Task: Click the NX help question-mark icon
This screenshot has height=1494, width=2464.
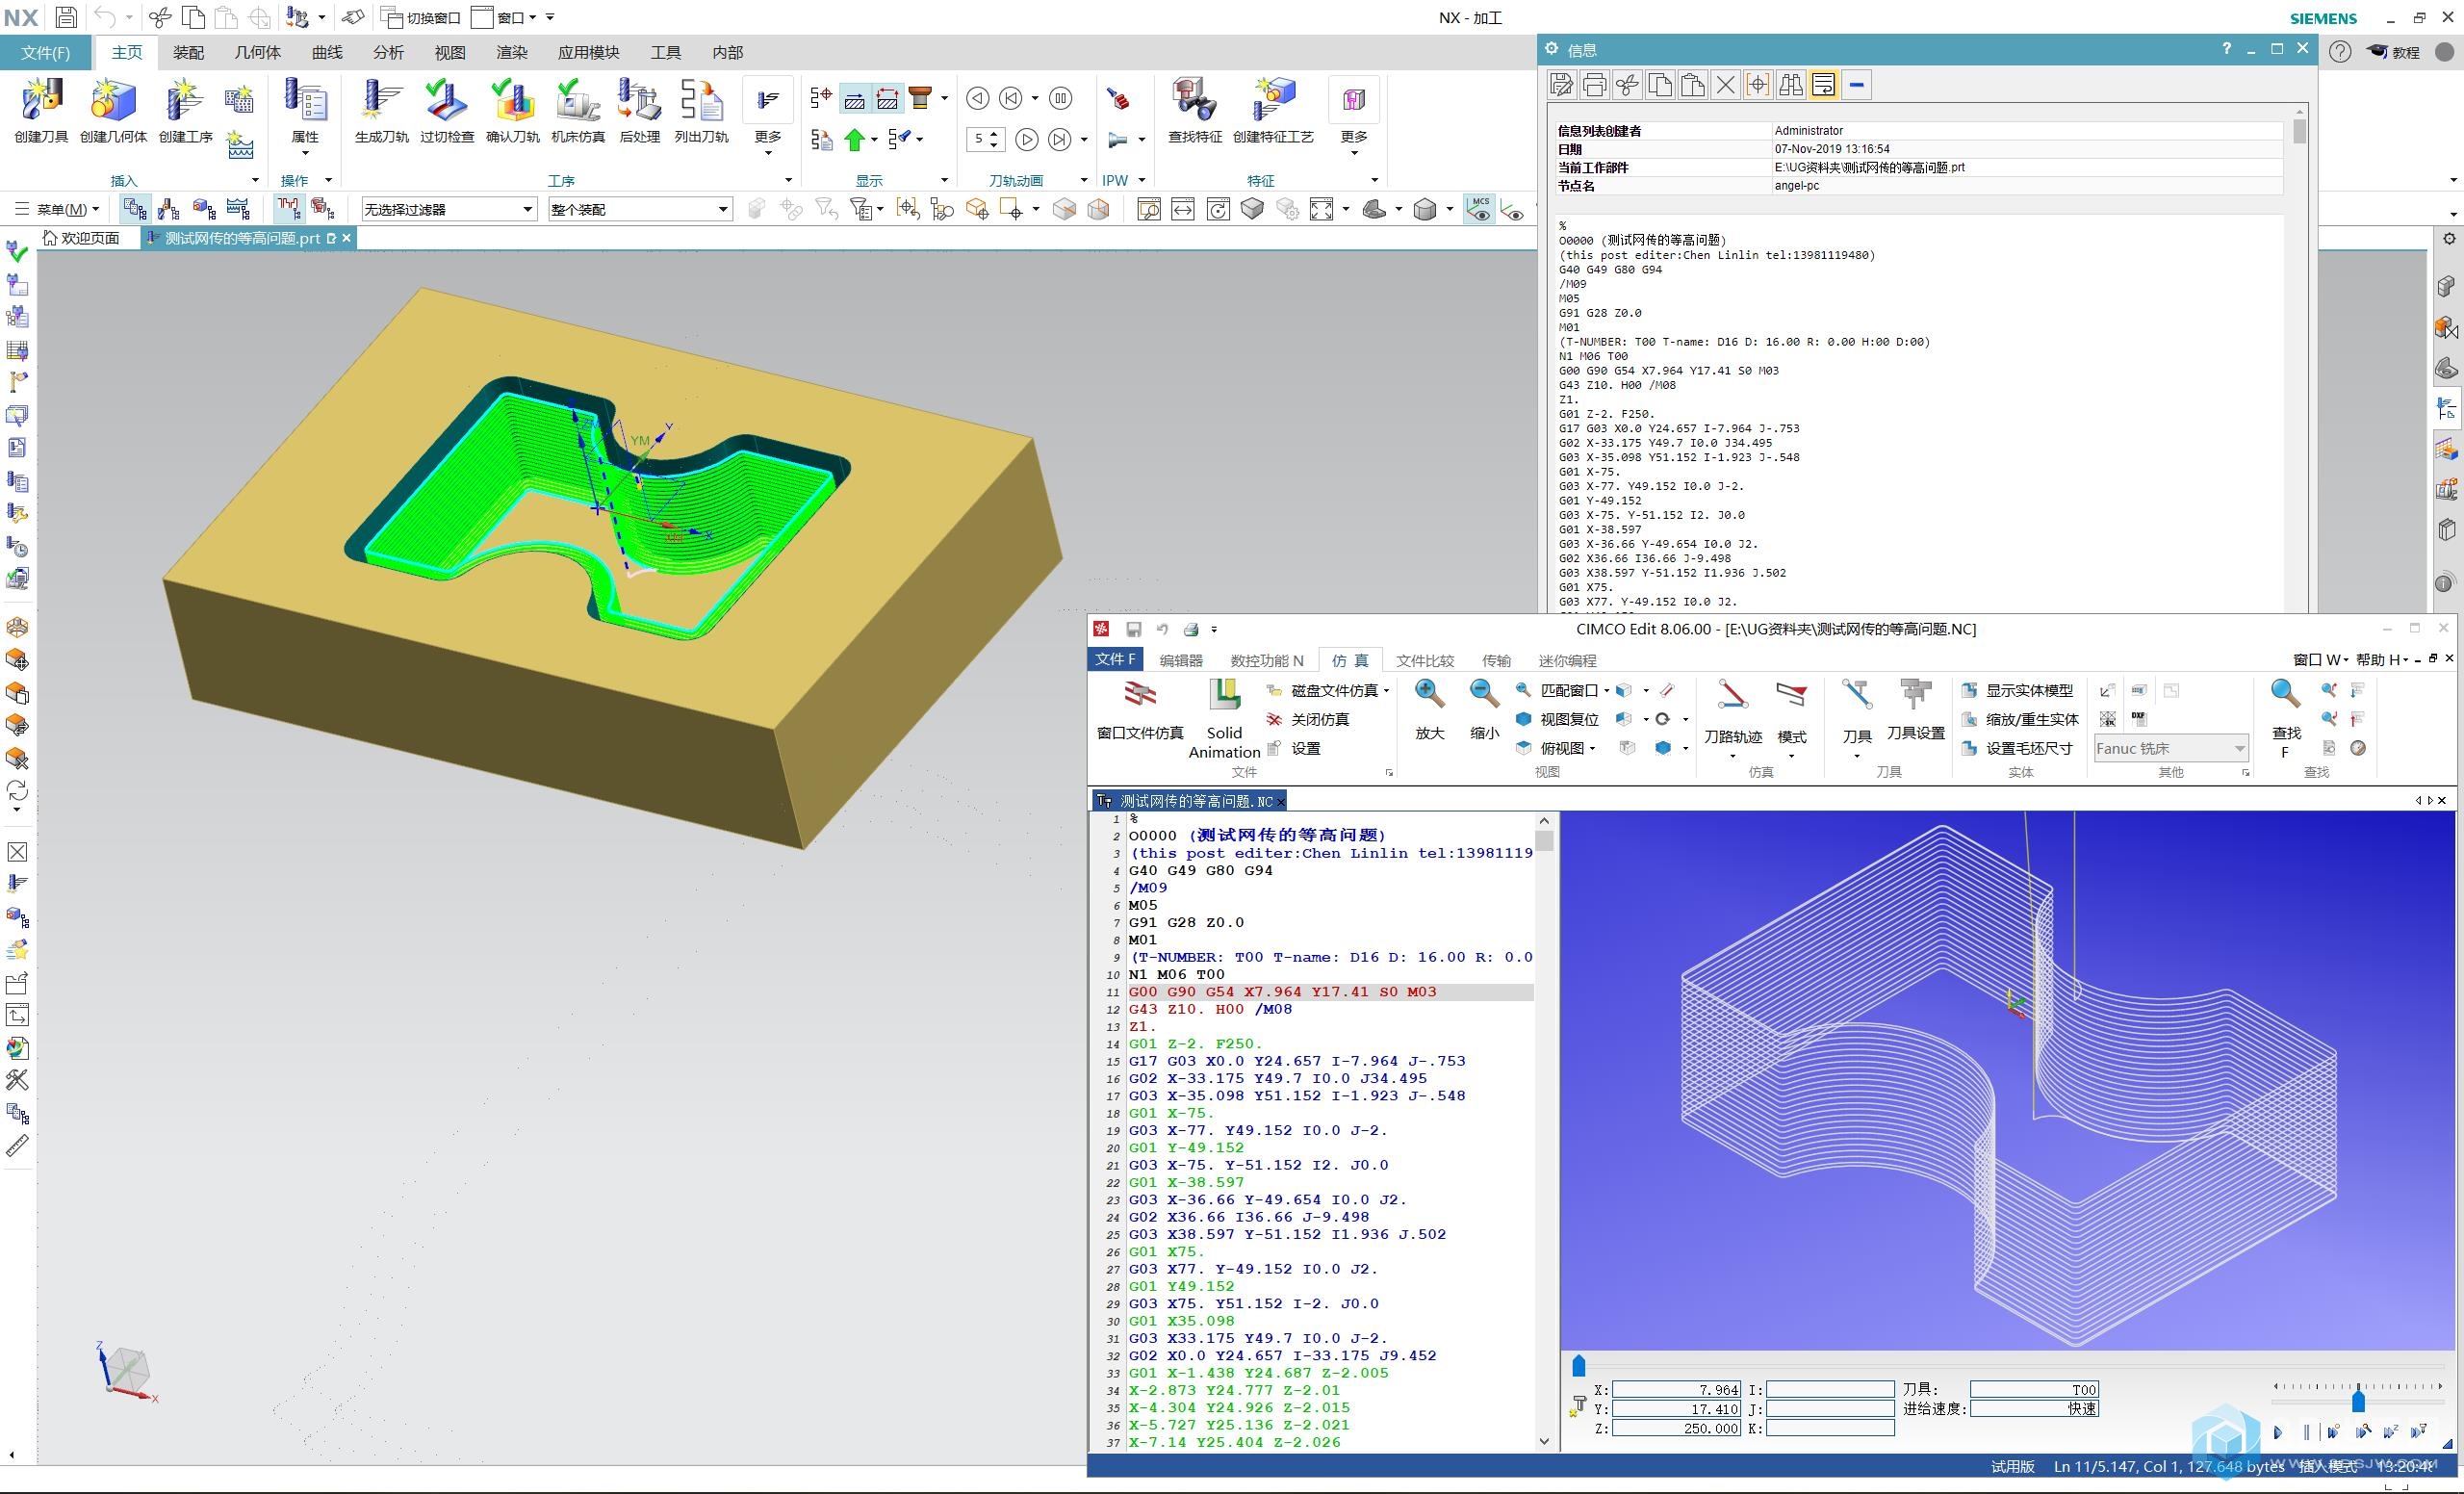Action: (x=2340, y=52)
